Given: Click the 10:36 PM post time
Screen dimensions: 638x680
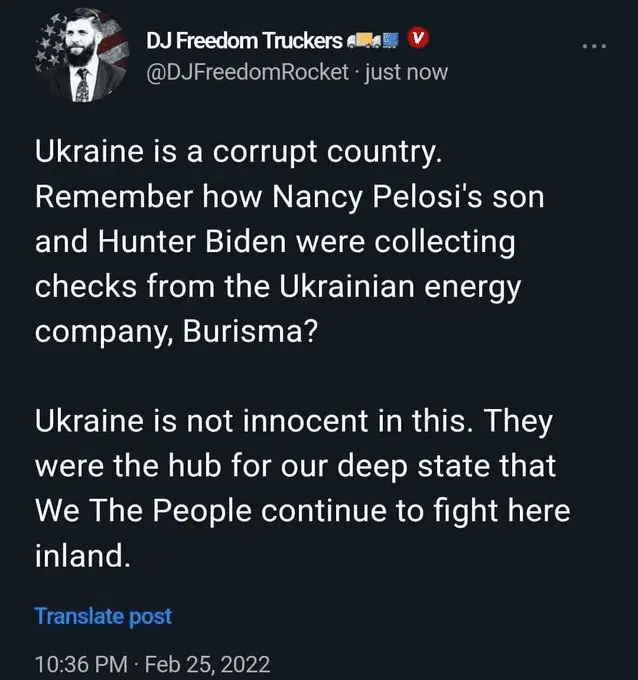Looking at the screenshot, I should coord(79,662).
